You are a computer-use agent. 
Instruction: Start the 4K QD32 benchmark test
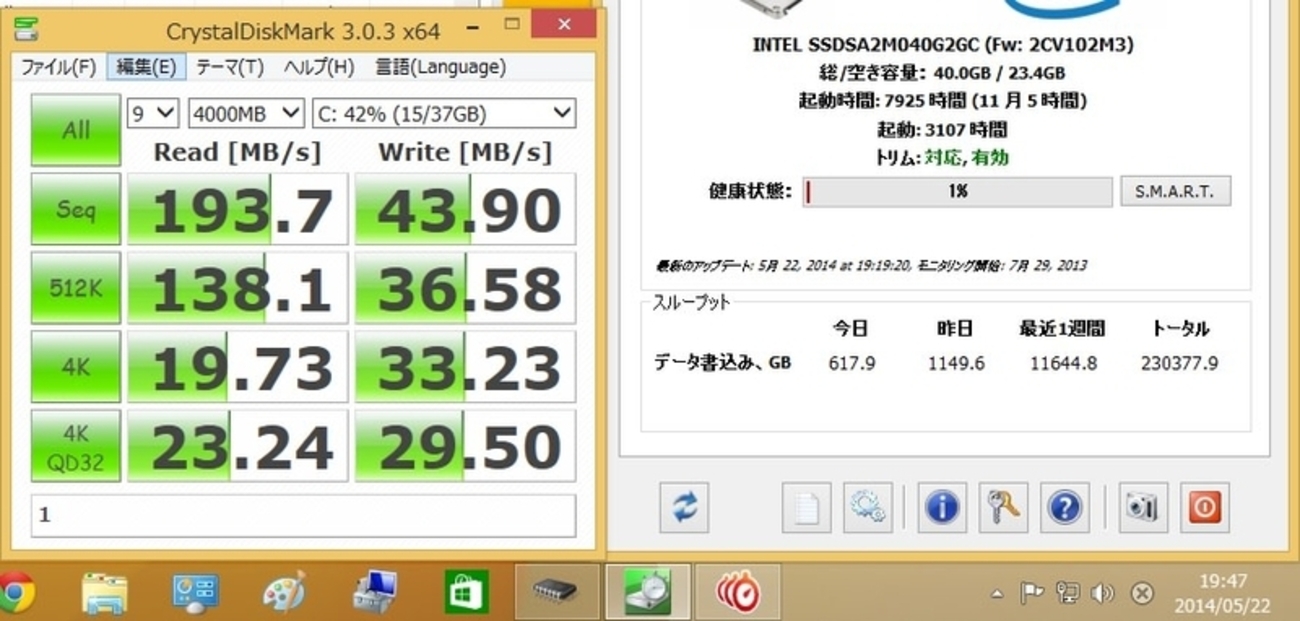pos(76,446)
